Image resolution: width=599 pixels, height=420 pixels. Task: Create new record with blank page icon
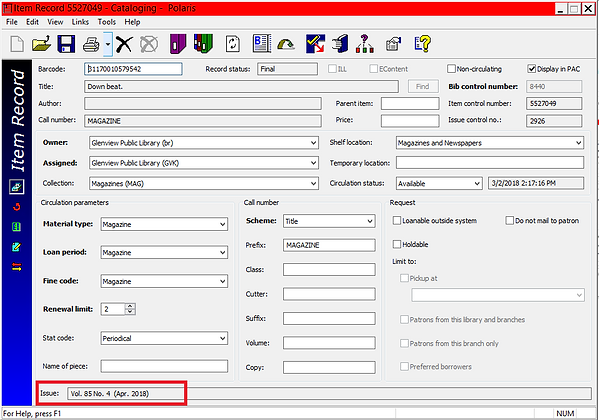(x=17, y=44)
